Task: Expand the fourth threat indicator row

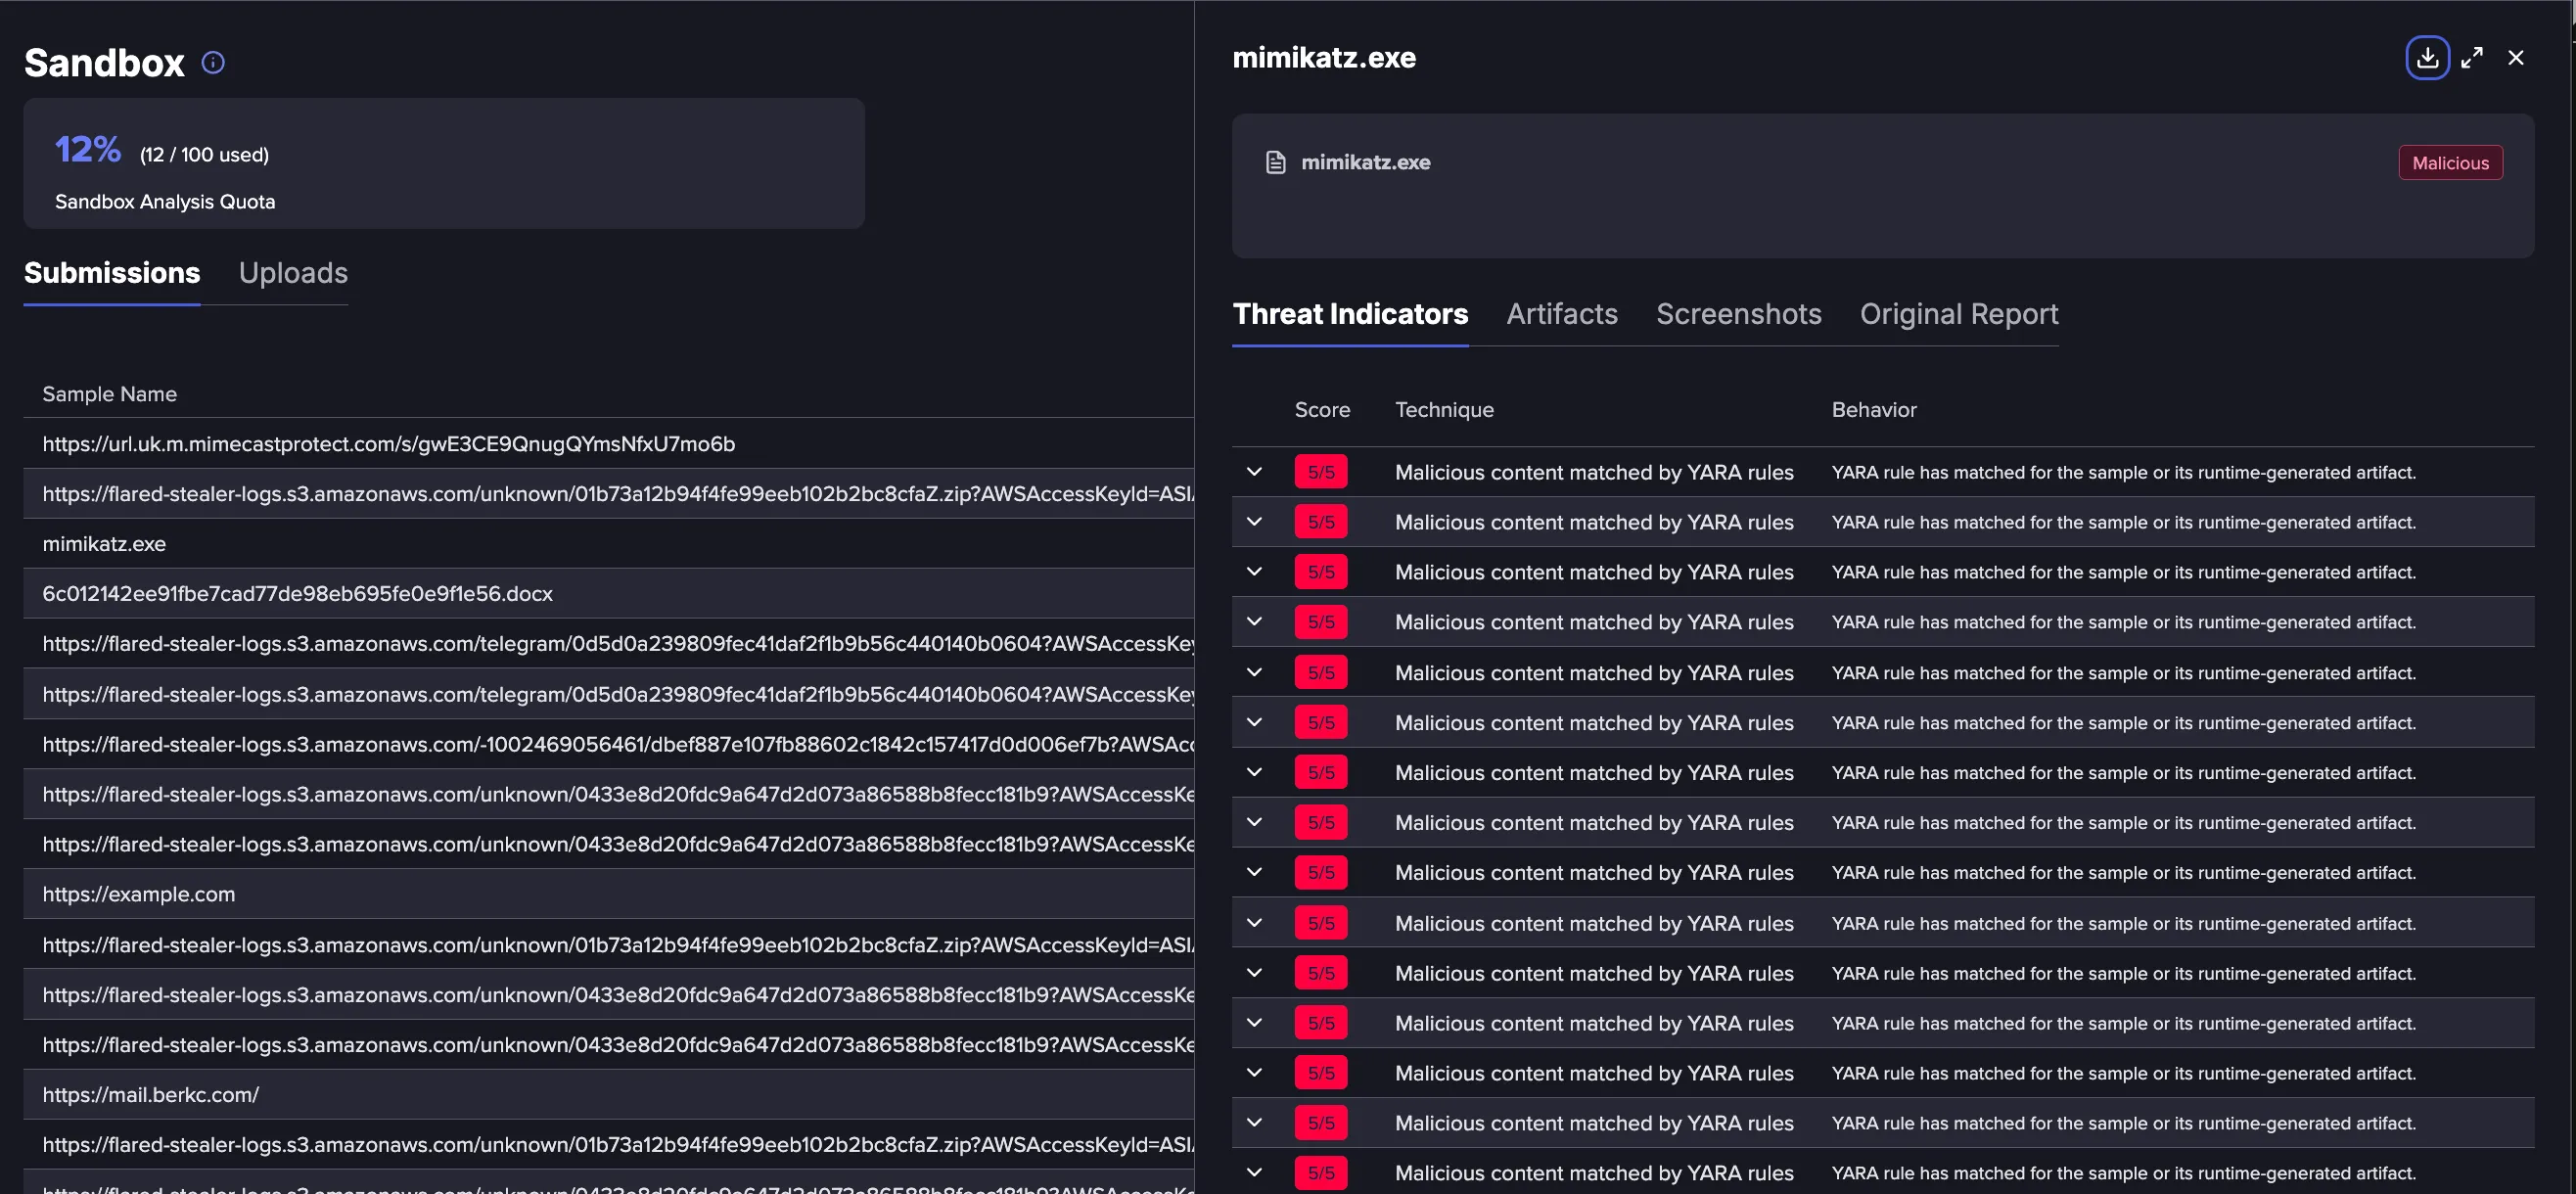Action: tap(1254, 622)
